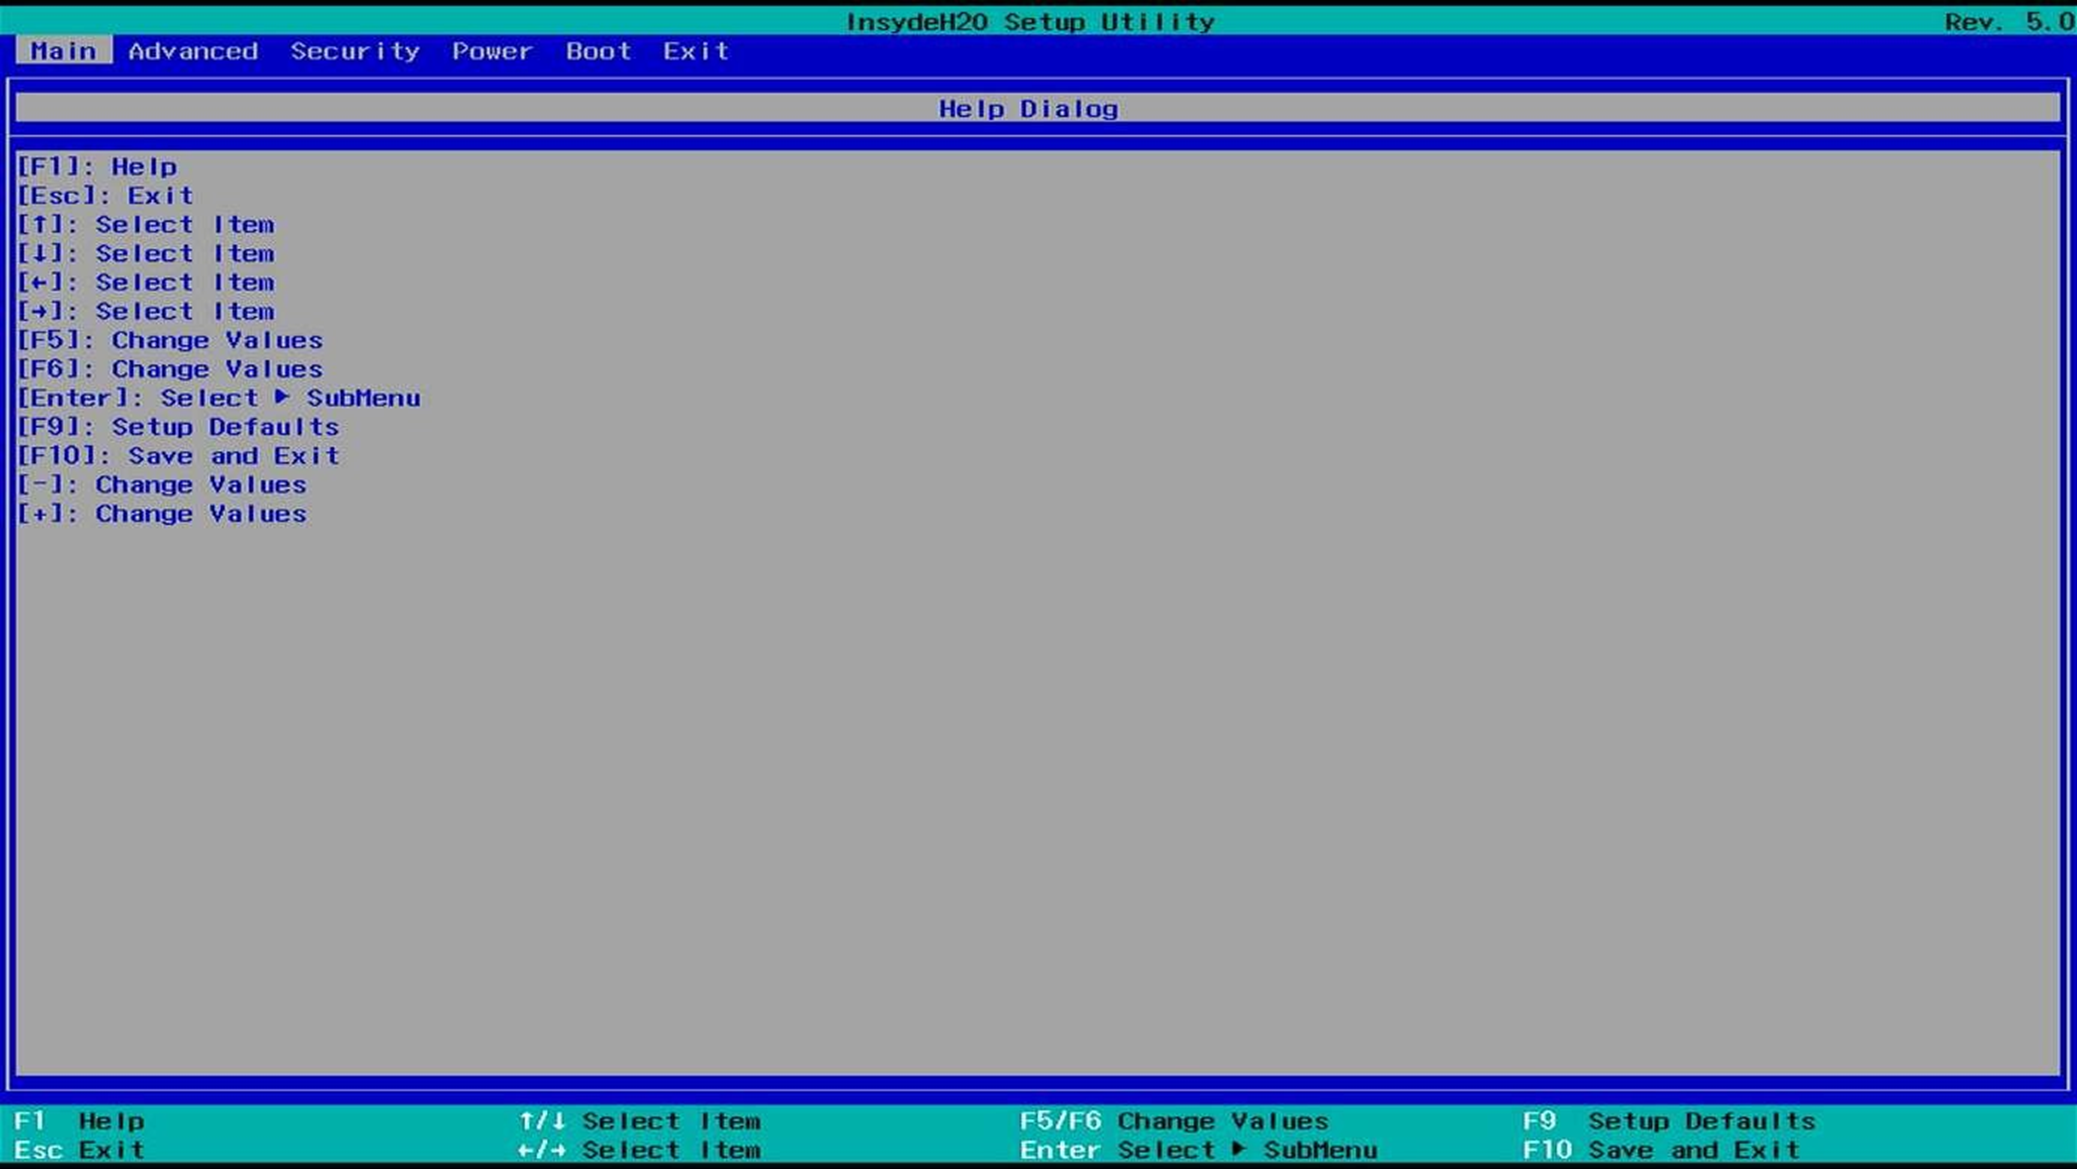This screenshot has height=1169, width=2077.
Task: Click 'F1 Help' in the bottom bar
Action: pyautogui.click(x=80, y=1121)
